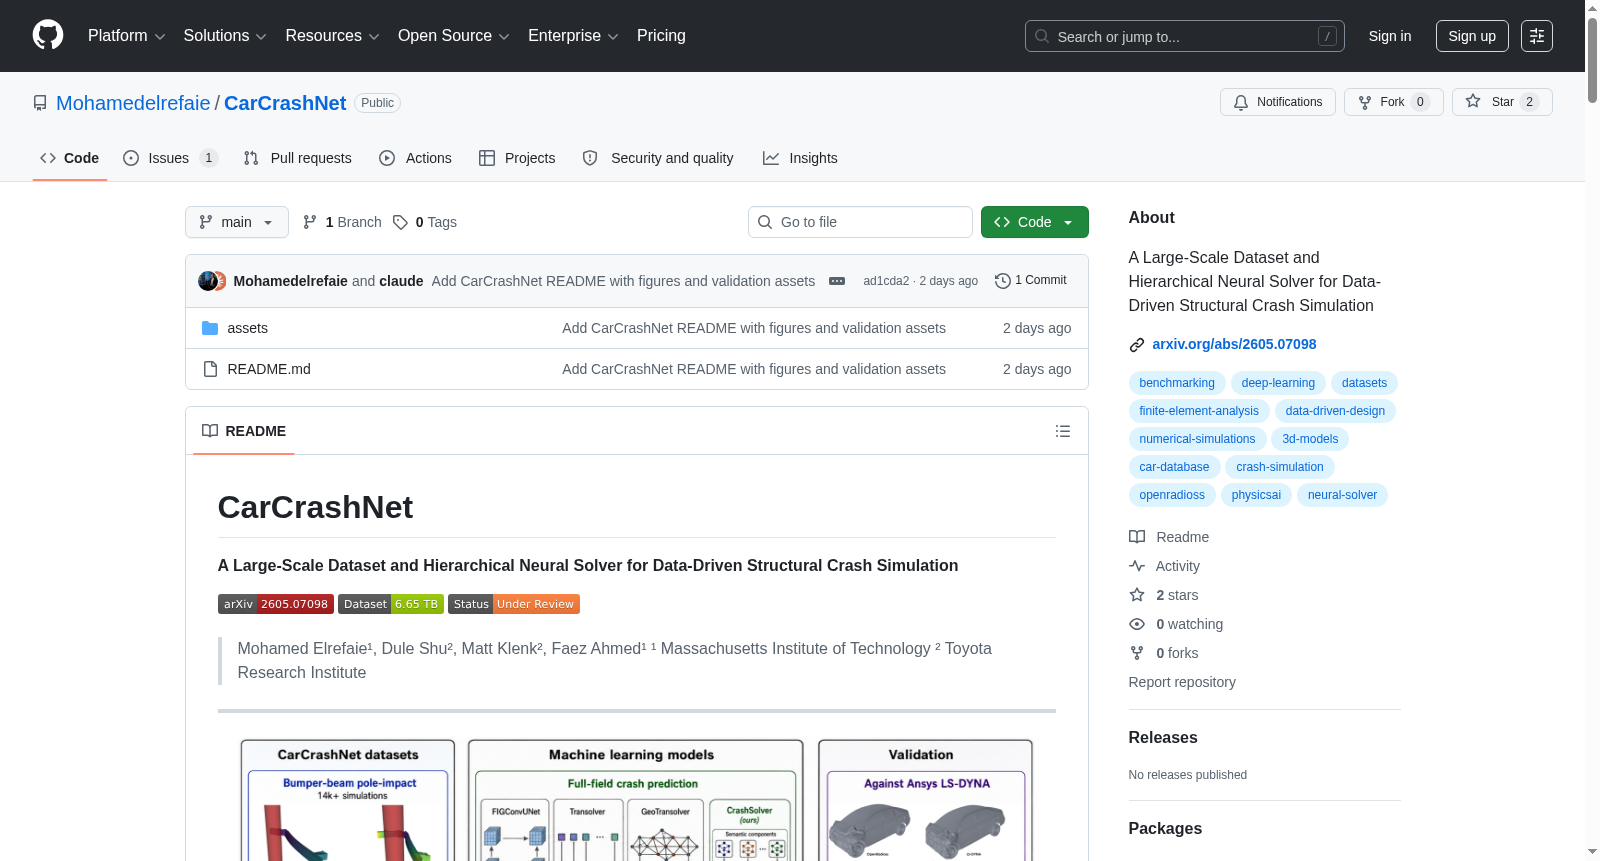Click the Activity pulse icon
1600x861 pixels.
point(1137,566)
